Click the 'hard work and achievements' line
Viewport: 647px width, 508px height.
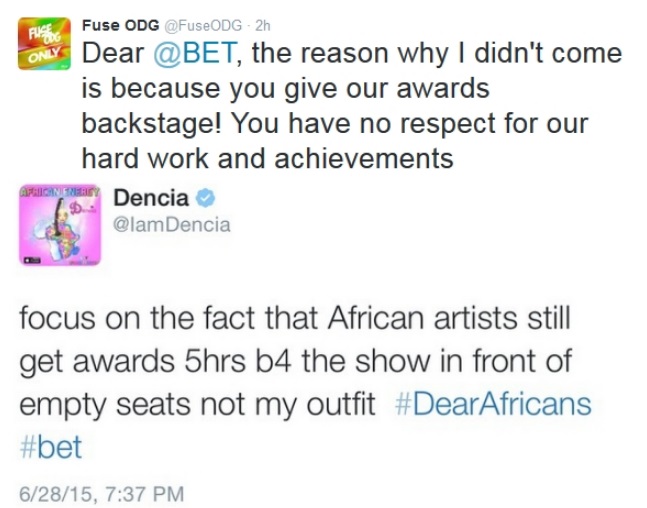point(267,158)
